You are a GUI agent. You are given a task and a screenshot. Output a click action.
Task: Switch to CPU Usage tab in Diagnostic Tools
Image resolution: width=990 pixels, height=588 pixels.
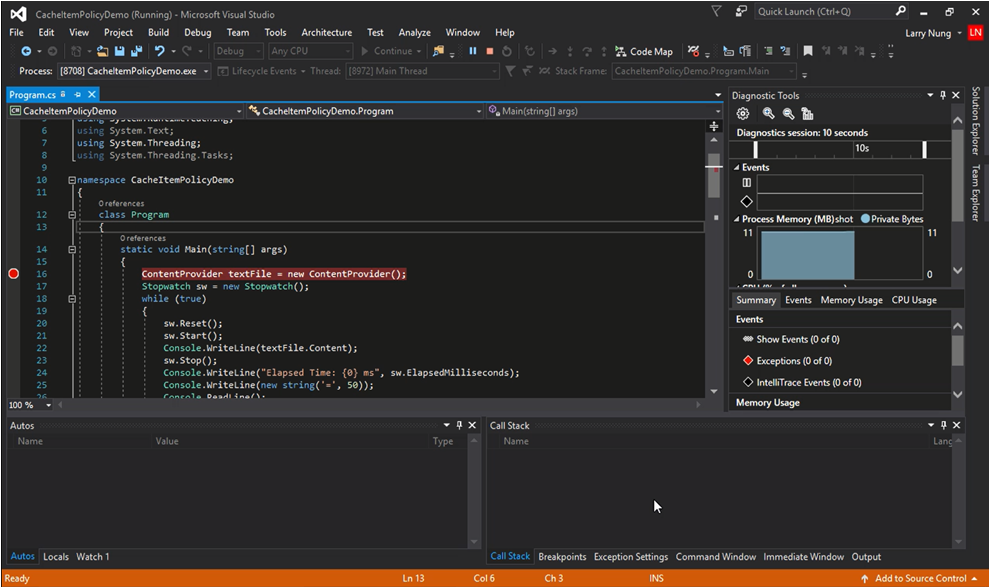click(914, 300)
